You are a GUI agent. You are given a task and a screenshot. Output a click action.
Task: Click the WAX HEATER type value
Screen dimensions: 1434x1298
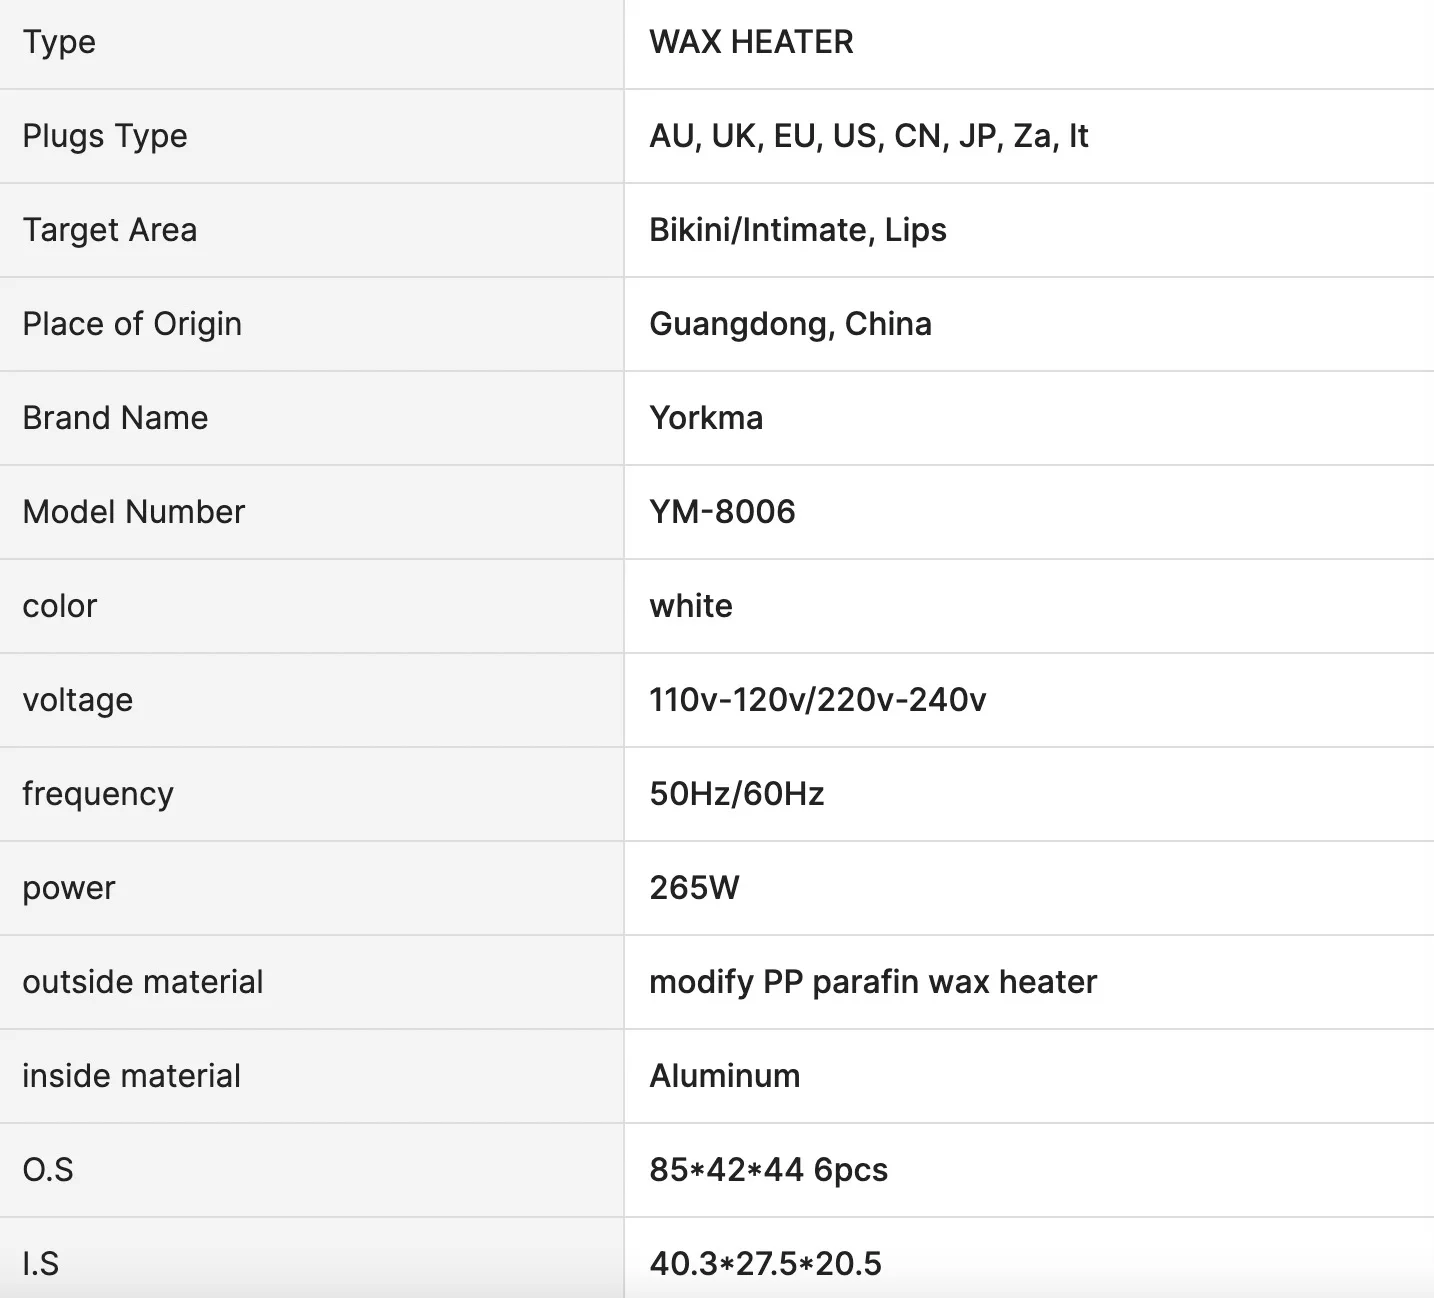pyautogui.click(x=751, y=42)
